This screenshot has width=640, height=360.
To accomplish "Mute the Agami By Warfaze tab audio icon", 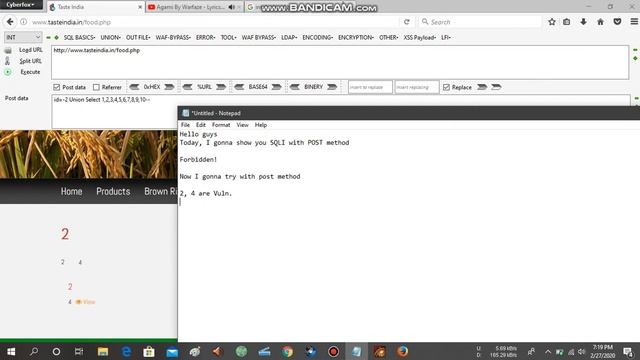I will (231, 7).
